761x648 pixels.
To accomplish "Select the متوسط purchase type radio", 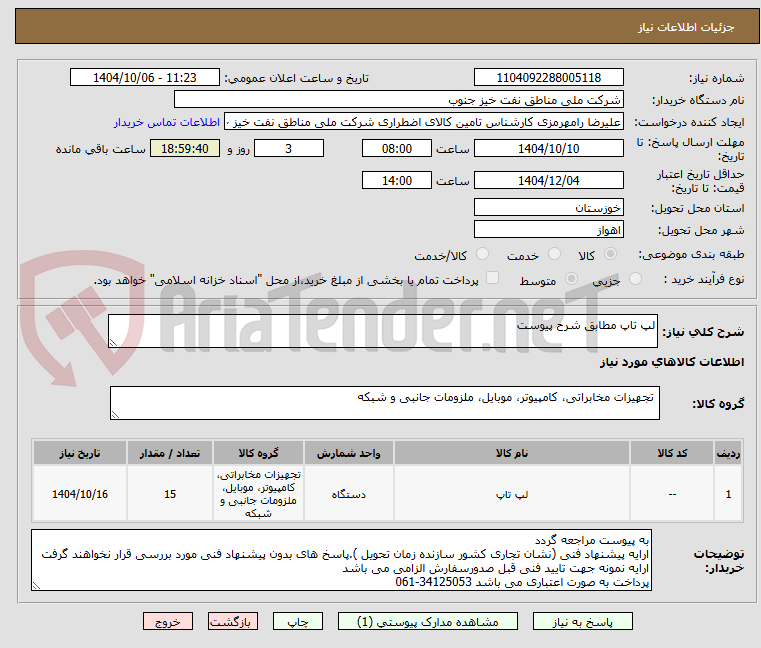I will coord(571,279).
